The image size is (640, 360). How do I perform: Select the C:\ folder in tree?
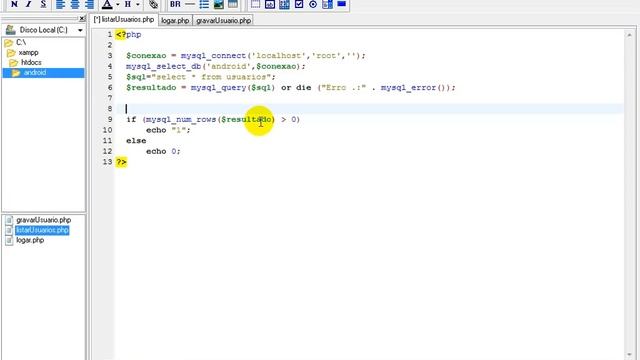coord(20,42)
